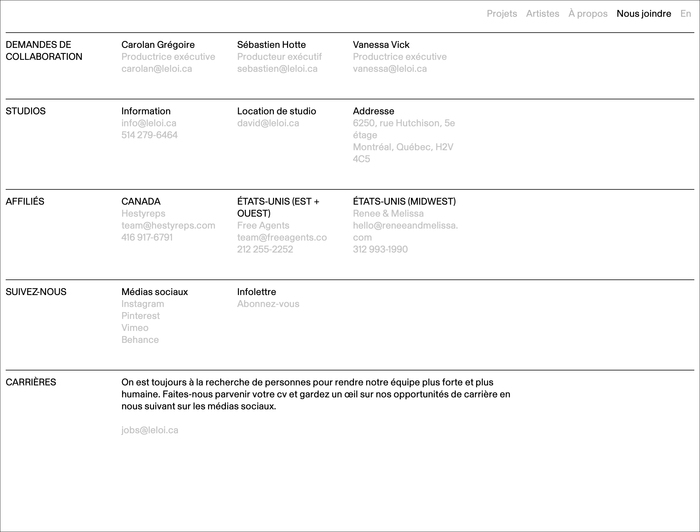This screenshot has height=532, width=700.
Task: Click the sebastien@leloi.ca email link
Action: [277, 69]
